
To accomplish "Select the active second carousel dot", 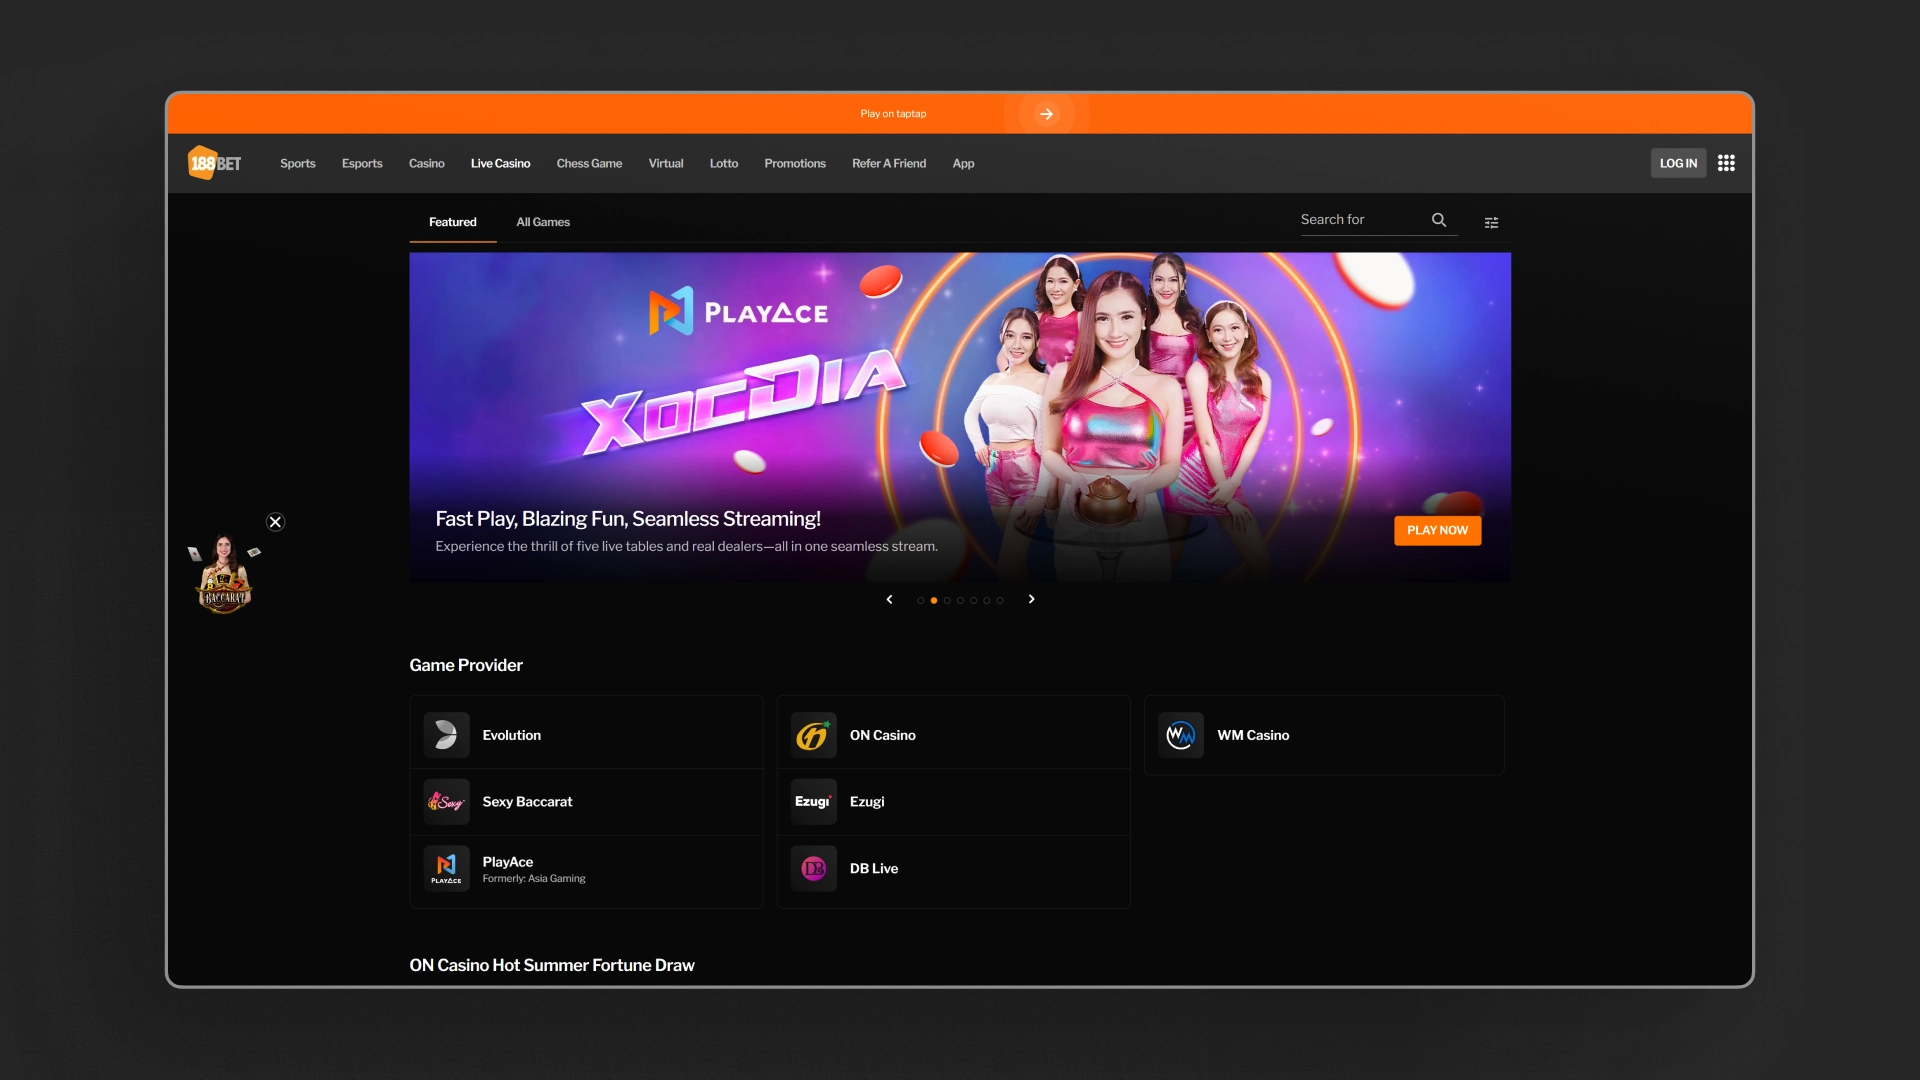I will pos(934,600).
